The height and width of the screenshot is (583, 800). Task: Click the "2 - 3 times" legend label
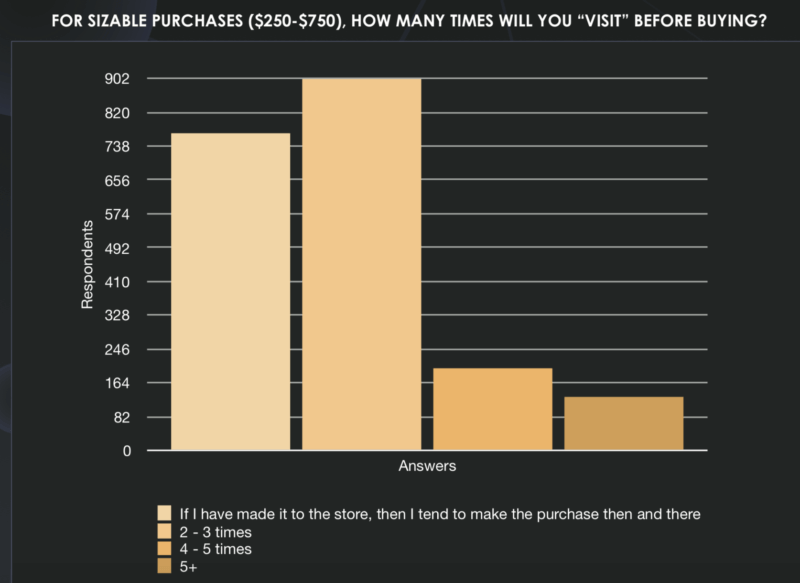(x=213, y=532)
